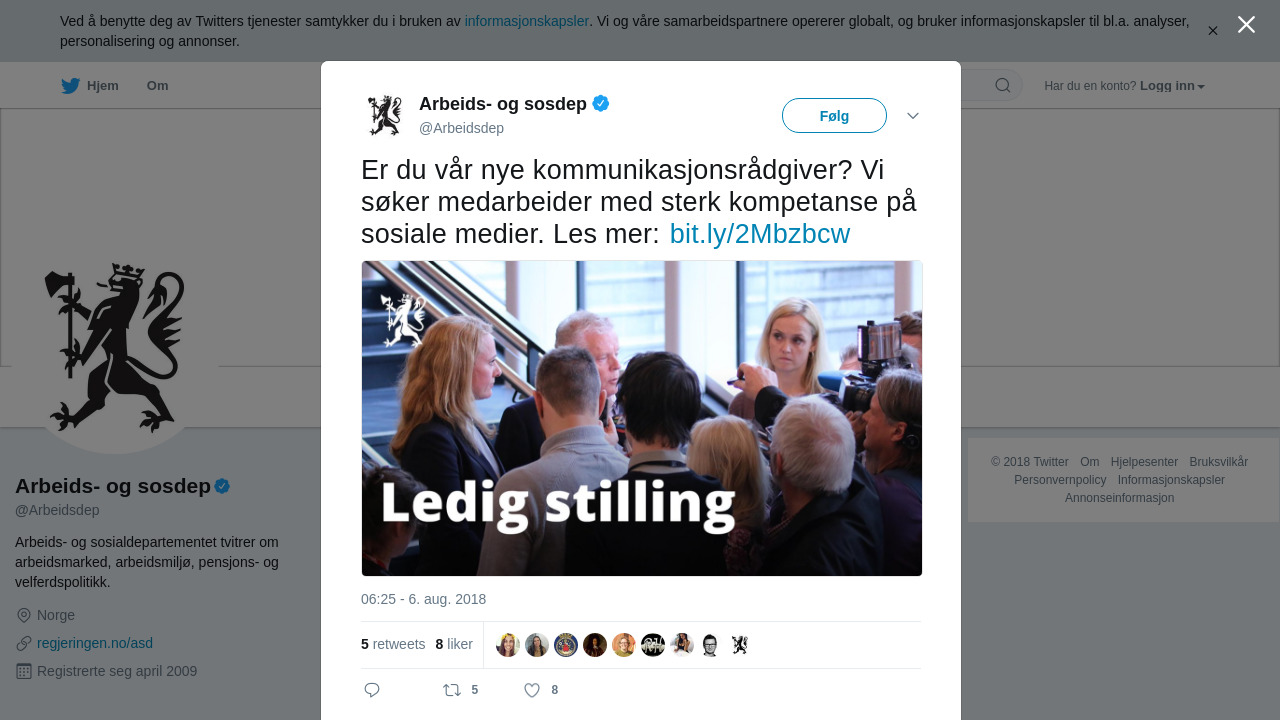Like the tweet with heart icon
Screen dimensions: 1280x720
[532, 690]
